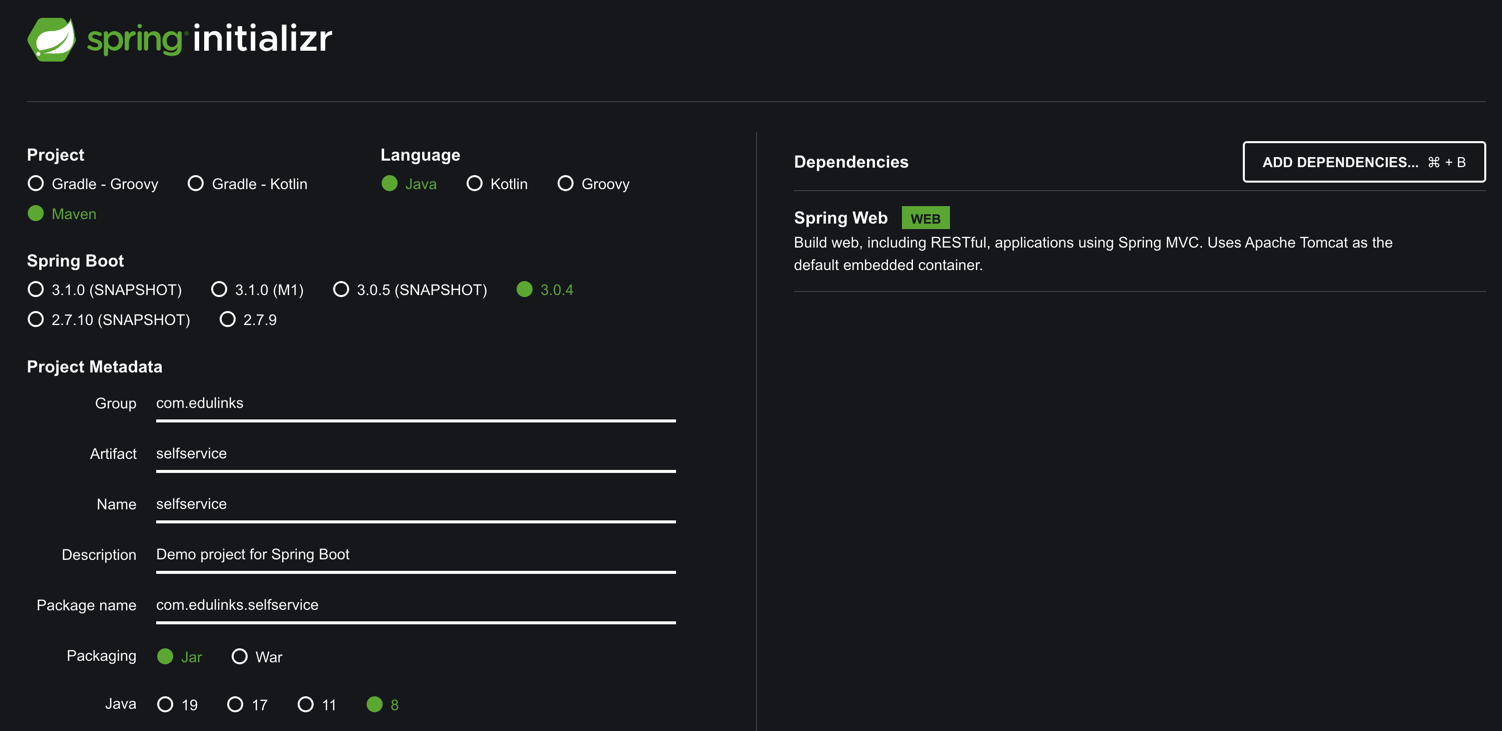
Task: Choose Spring Boot 3.1.0 (M1)
Action: pos(257,290)
